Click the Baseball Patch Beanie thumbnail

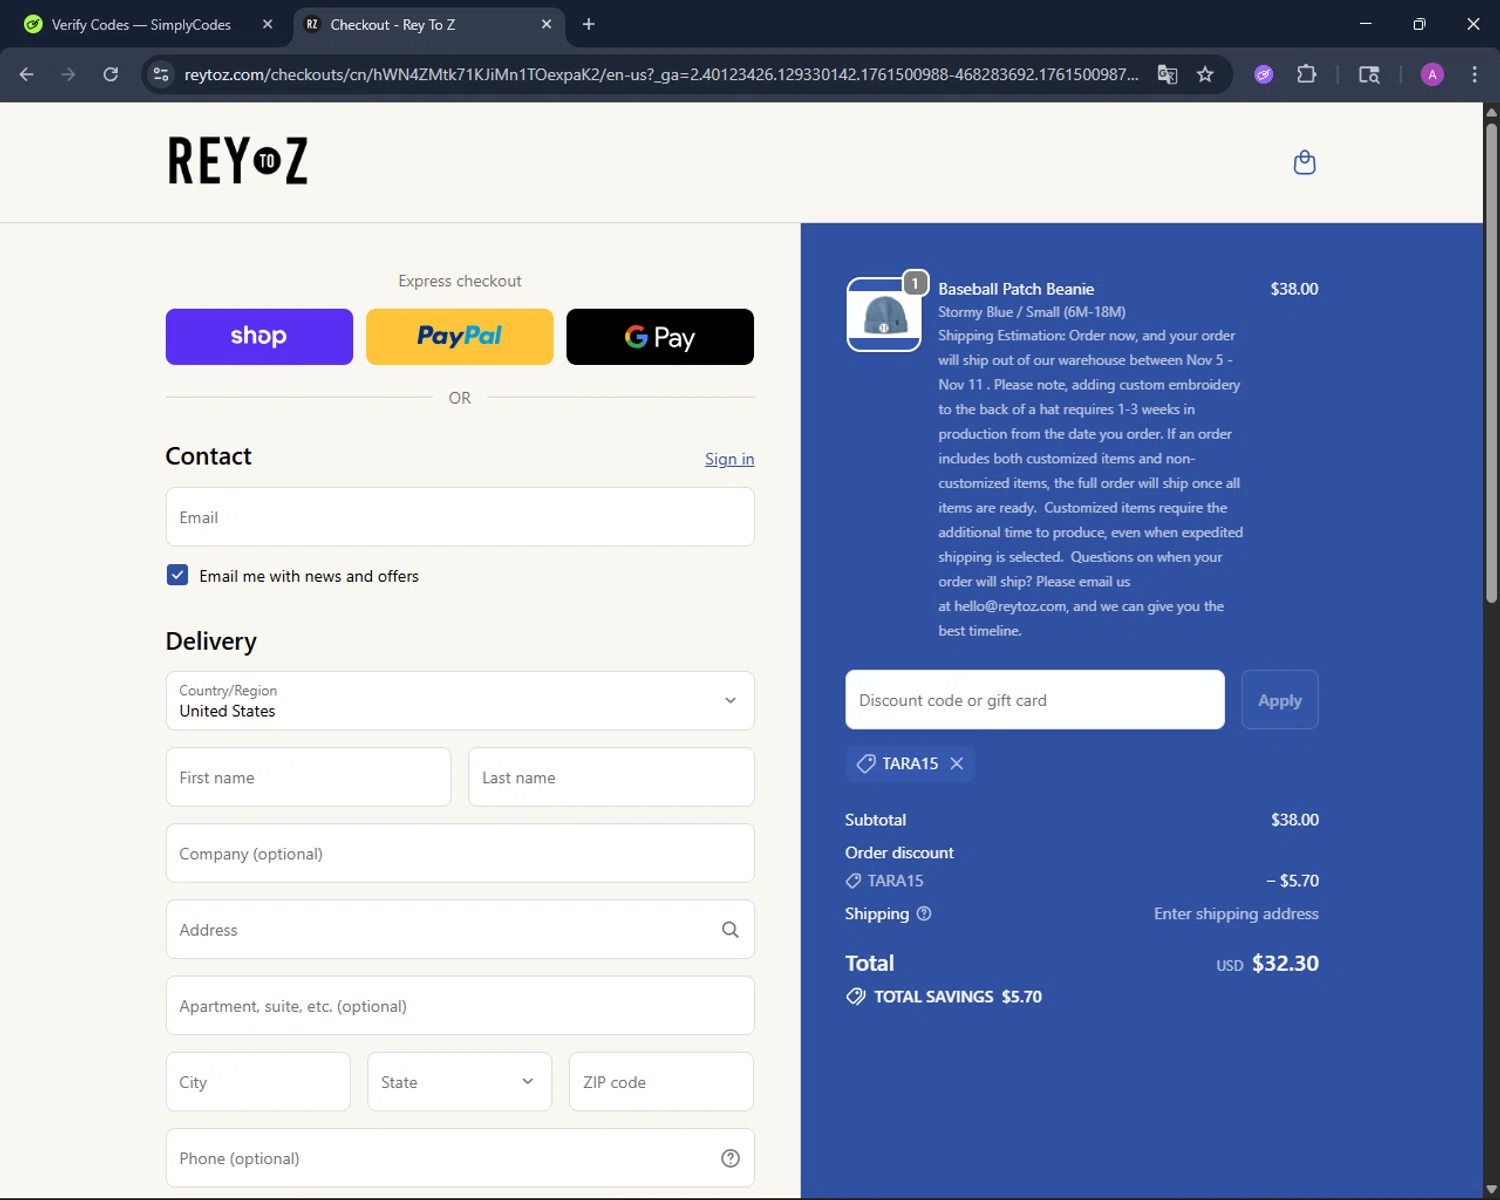coord(884,315)
